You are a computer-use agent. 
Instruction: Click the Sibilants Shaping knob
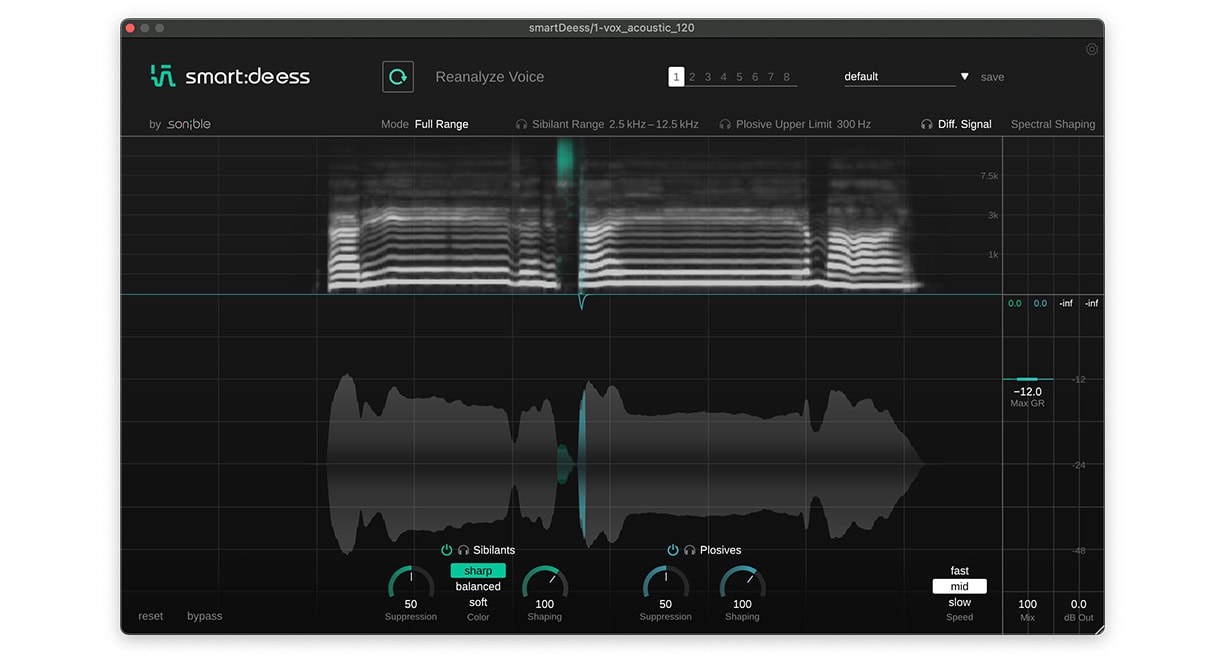coord(545,582)
